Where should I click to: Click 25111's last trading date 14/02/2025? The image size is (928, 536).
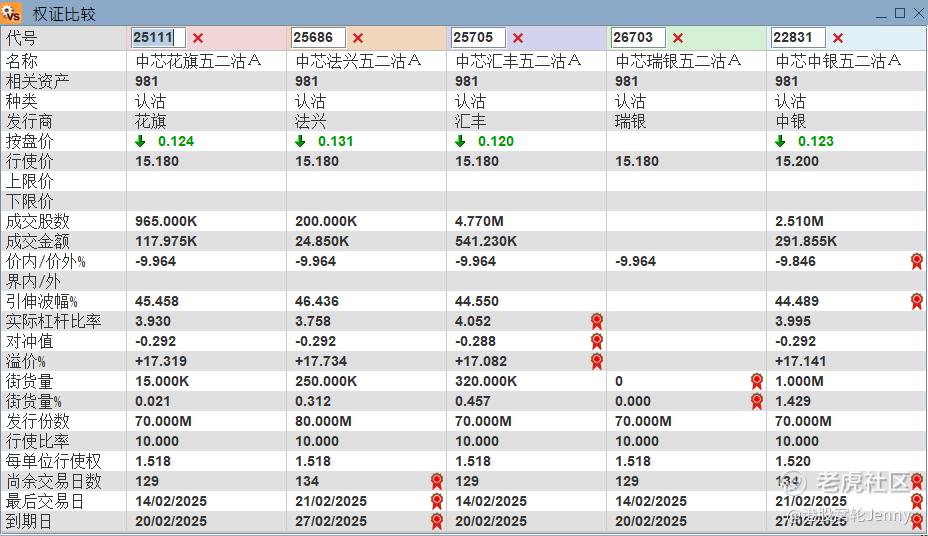[170, 501]
